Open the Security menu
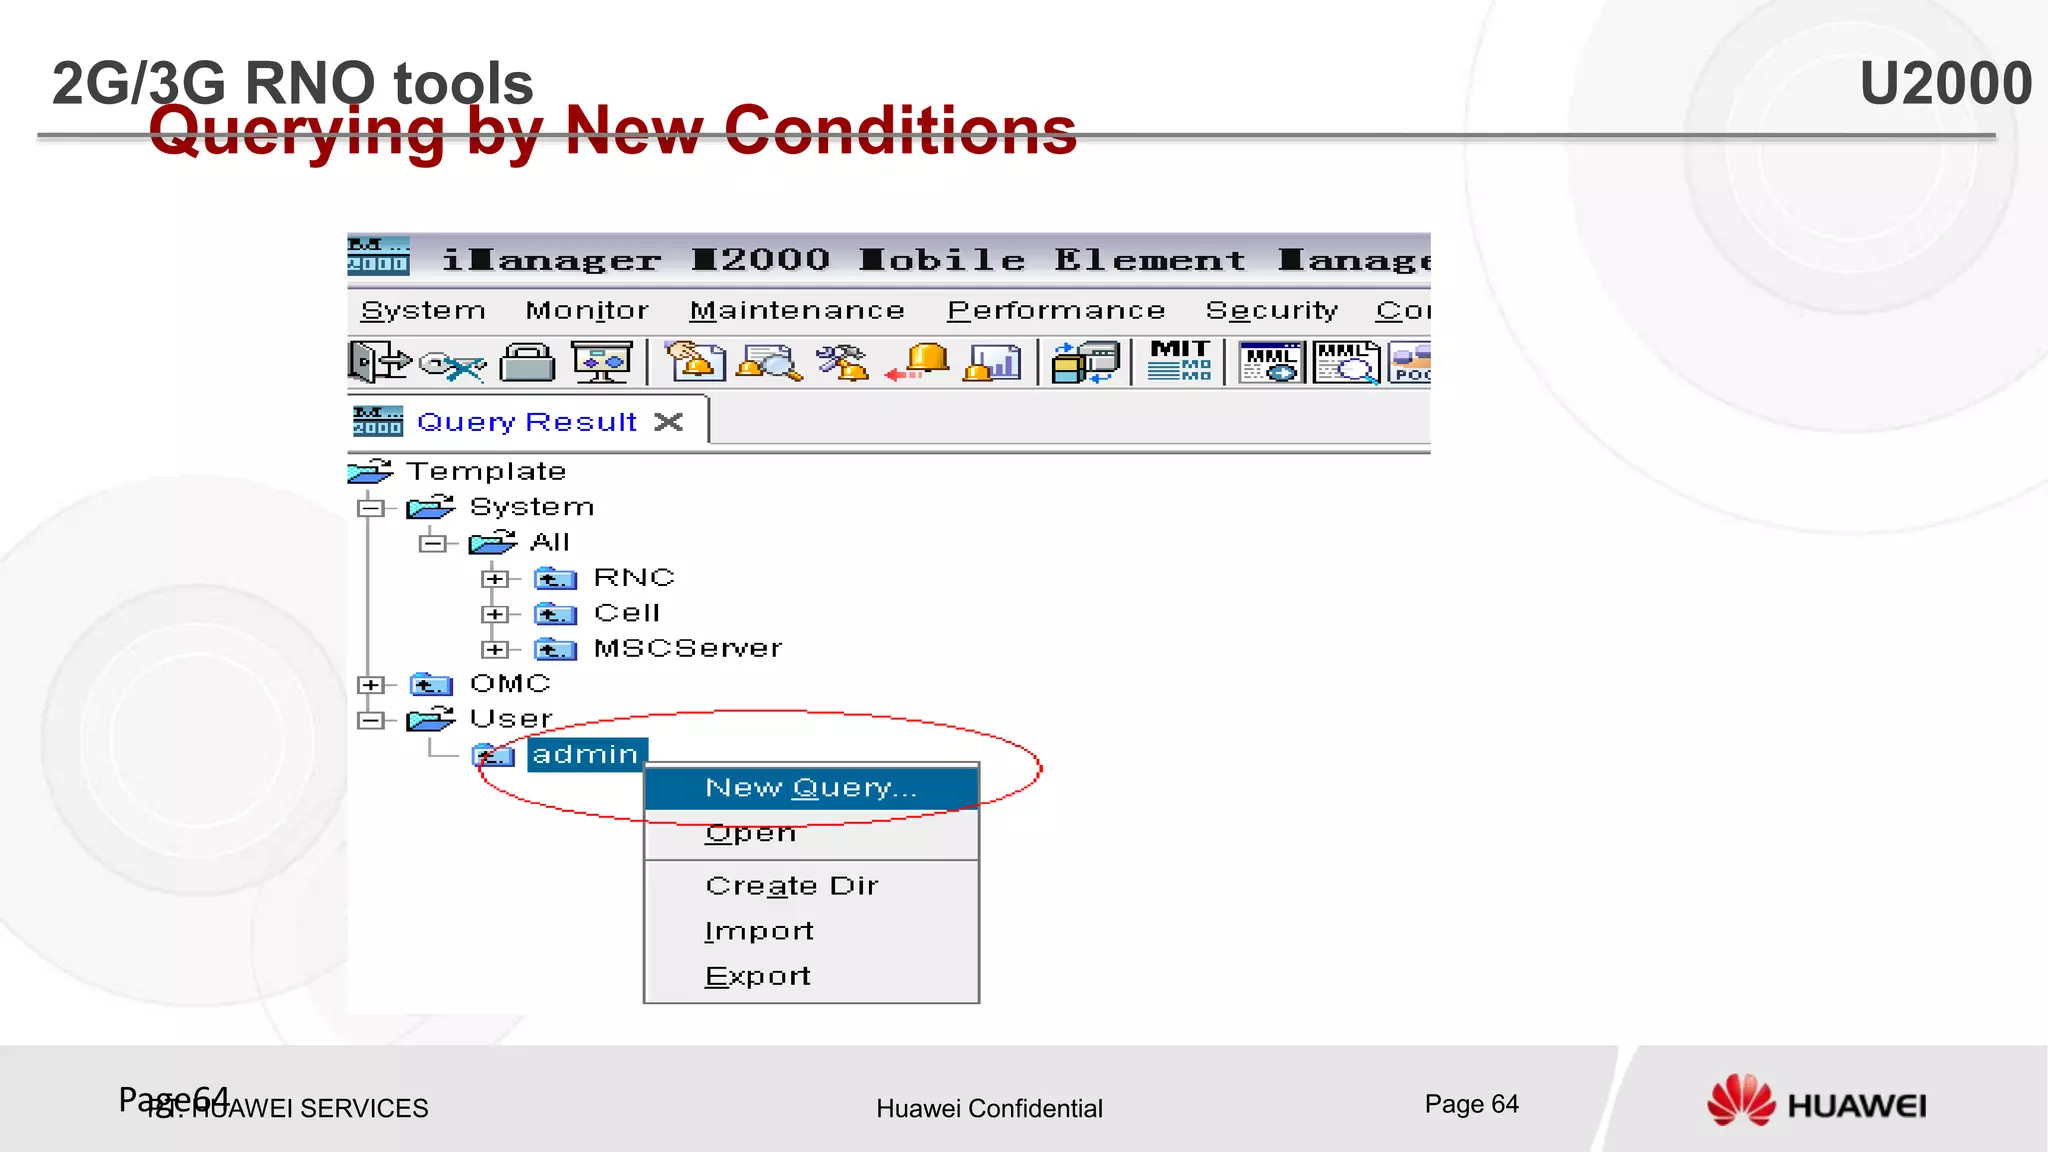 click(x=1271, y=311)
